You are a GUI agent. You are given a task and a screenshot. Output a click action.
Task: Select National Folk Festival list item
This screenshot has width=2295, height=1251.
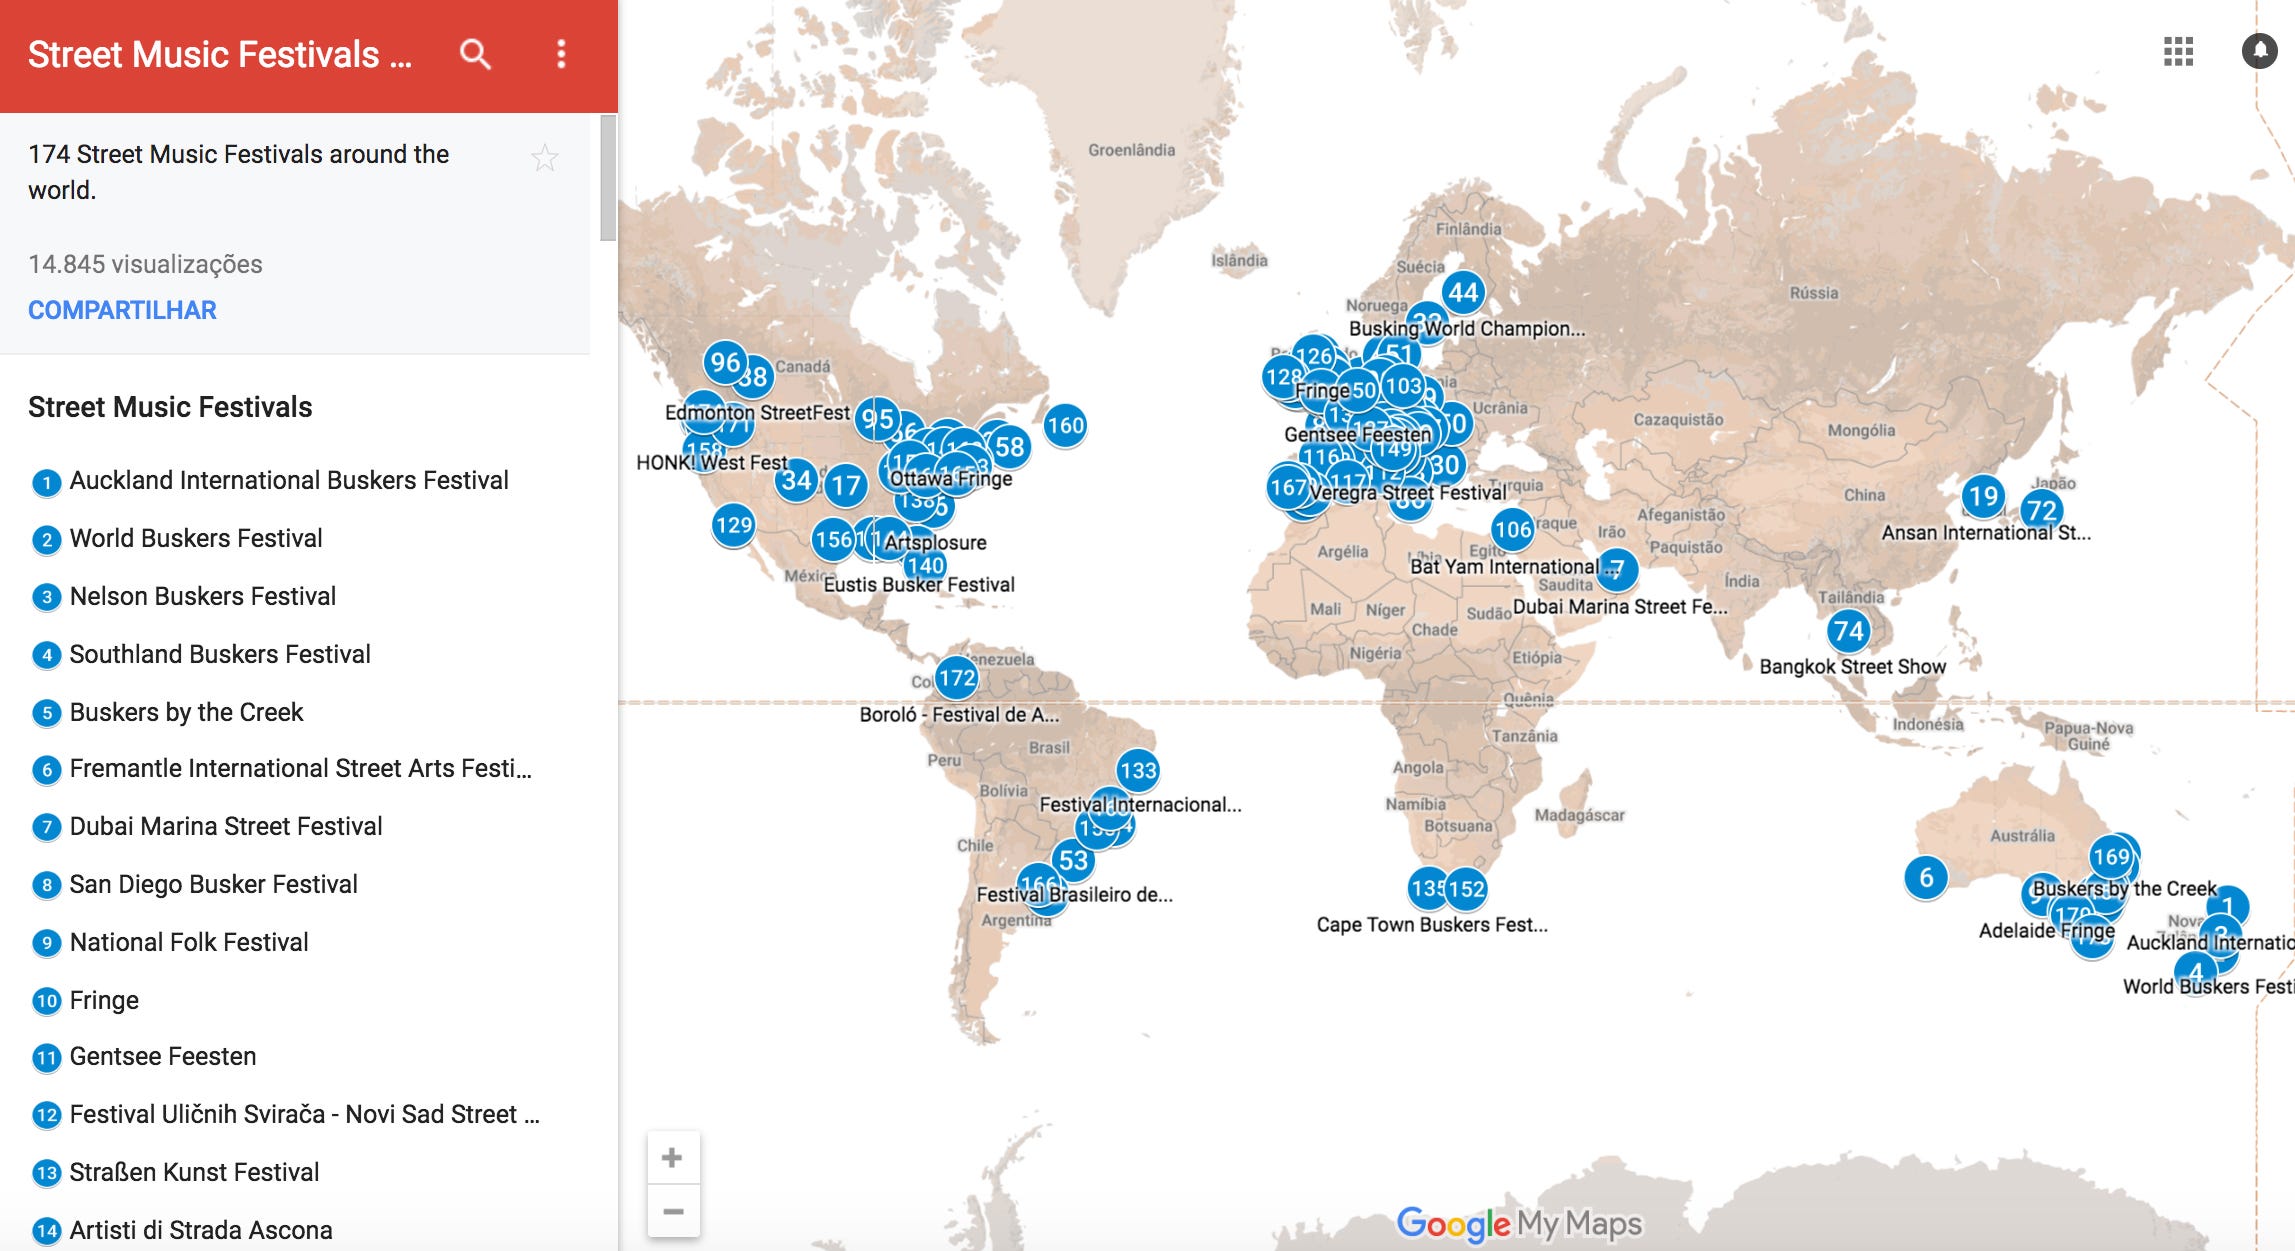170,943
